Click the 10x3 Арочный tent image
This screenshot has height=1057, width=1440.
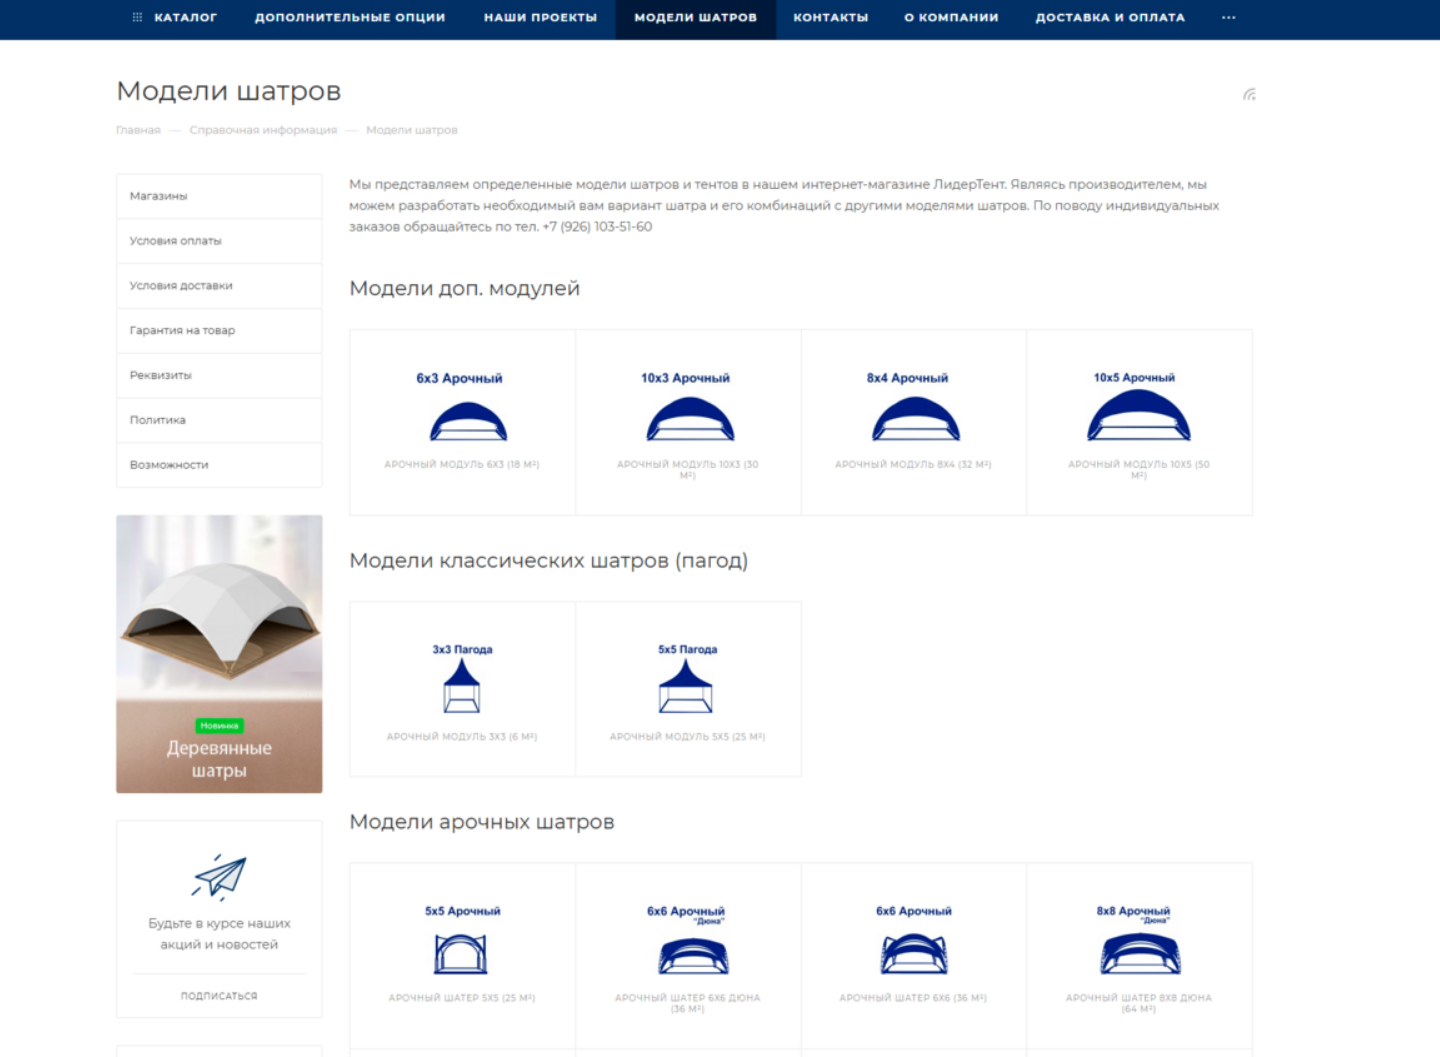[x=687, y=407]
